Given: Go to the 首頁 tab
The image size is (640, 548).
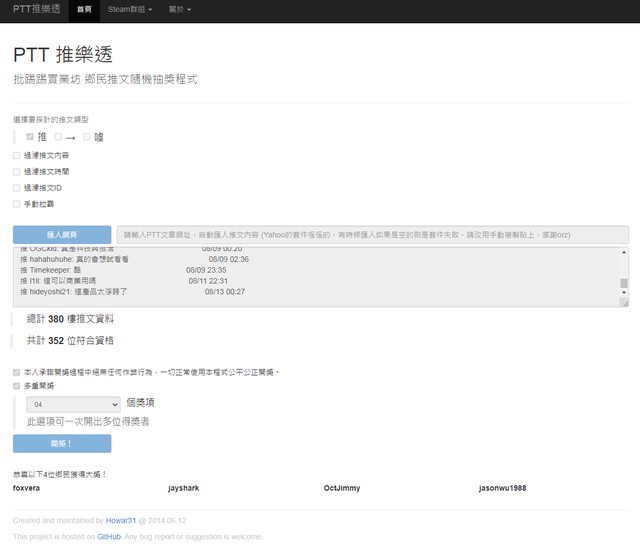Looking at the screenshot, I should [83, 9].
